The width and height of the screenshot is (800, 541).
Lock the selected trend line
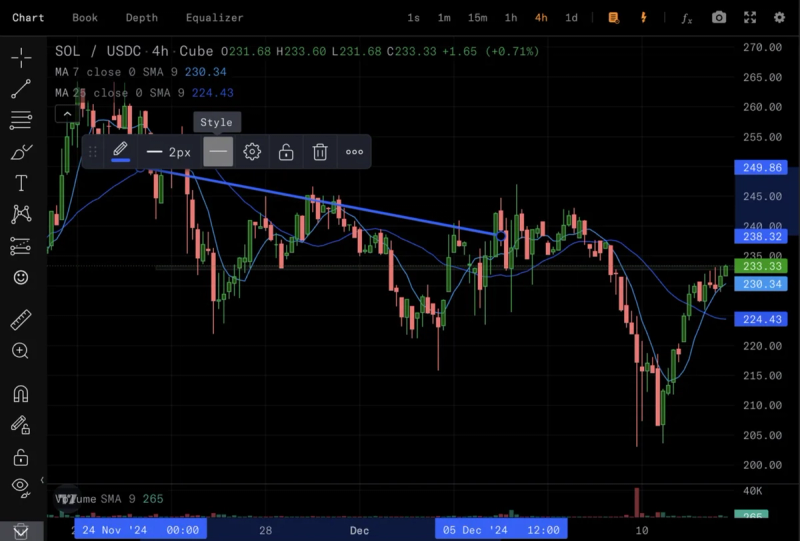[286, 152]
